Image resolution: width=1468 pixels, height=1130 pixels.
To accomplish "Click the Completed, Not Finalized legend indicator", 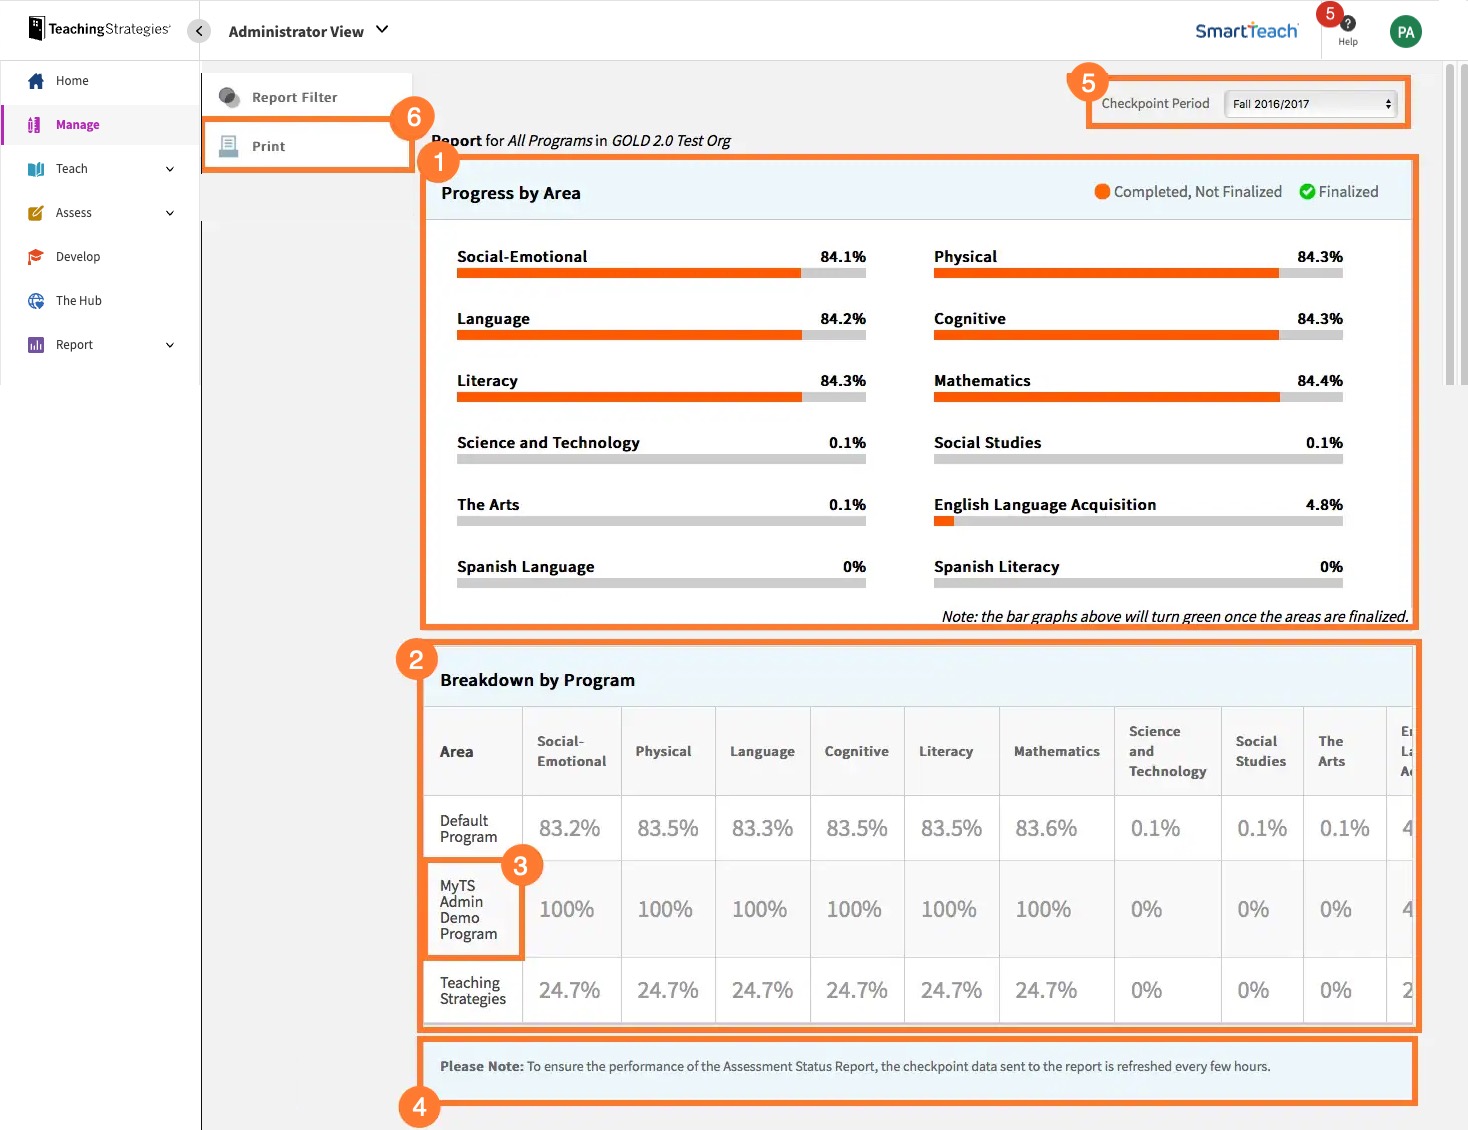I will click(1102, 191).
